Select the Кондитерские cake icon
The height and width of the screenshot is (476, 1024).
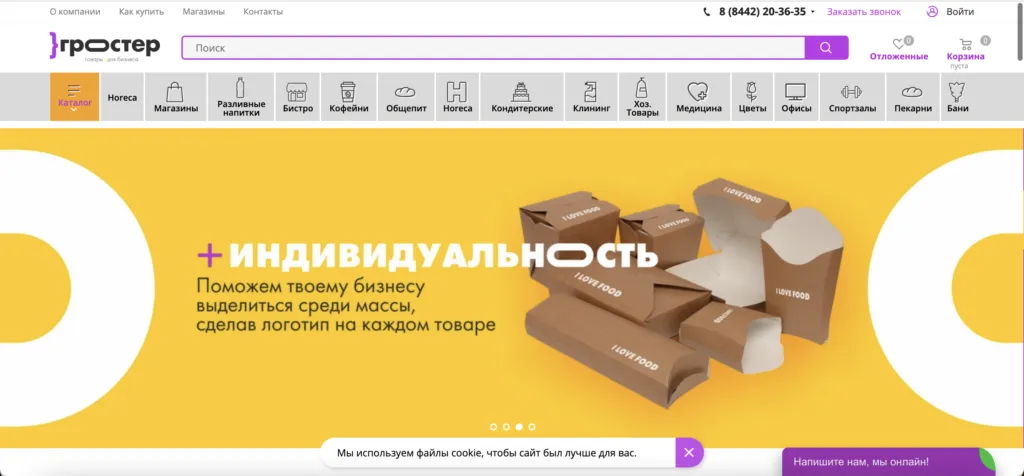pyautogui.click(x=521, y=91)
